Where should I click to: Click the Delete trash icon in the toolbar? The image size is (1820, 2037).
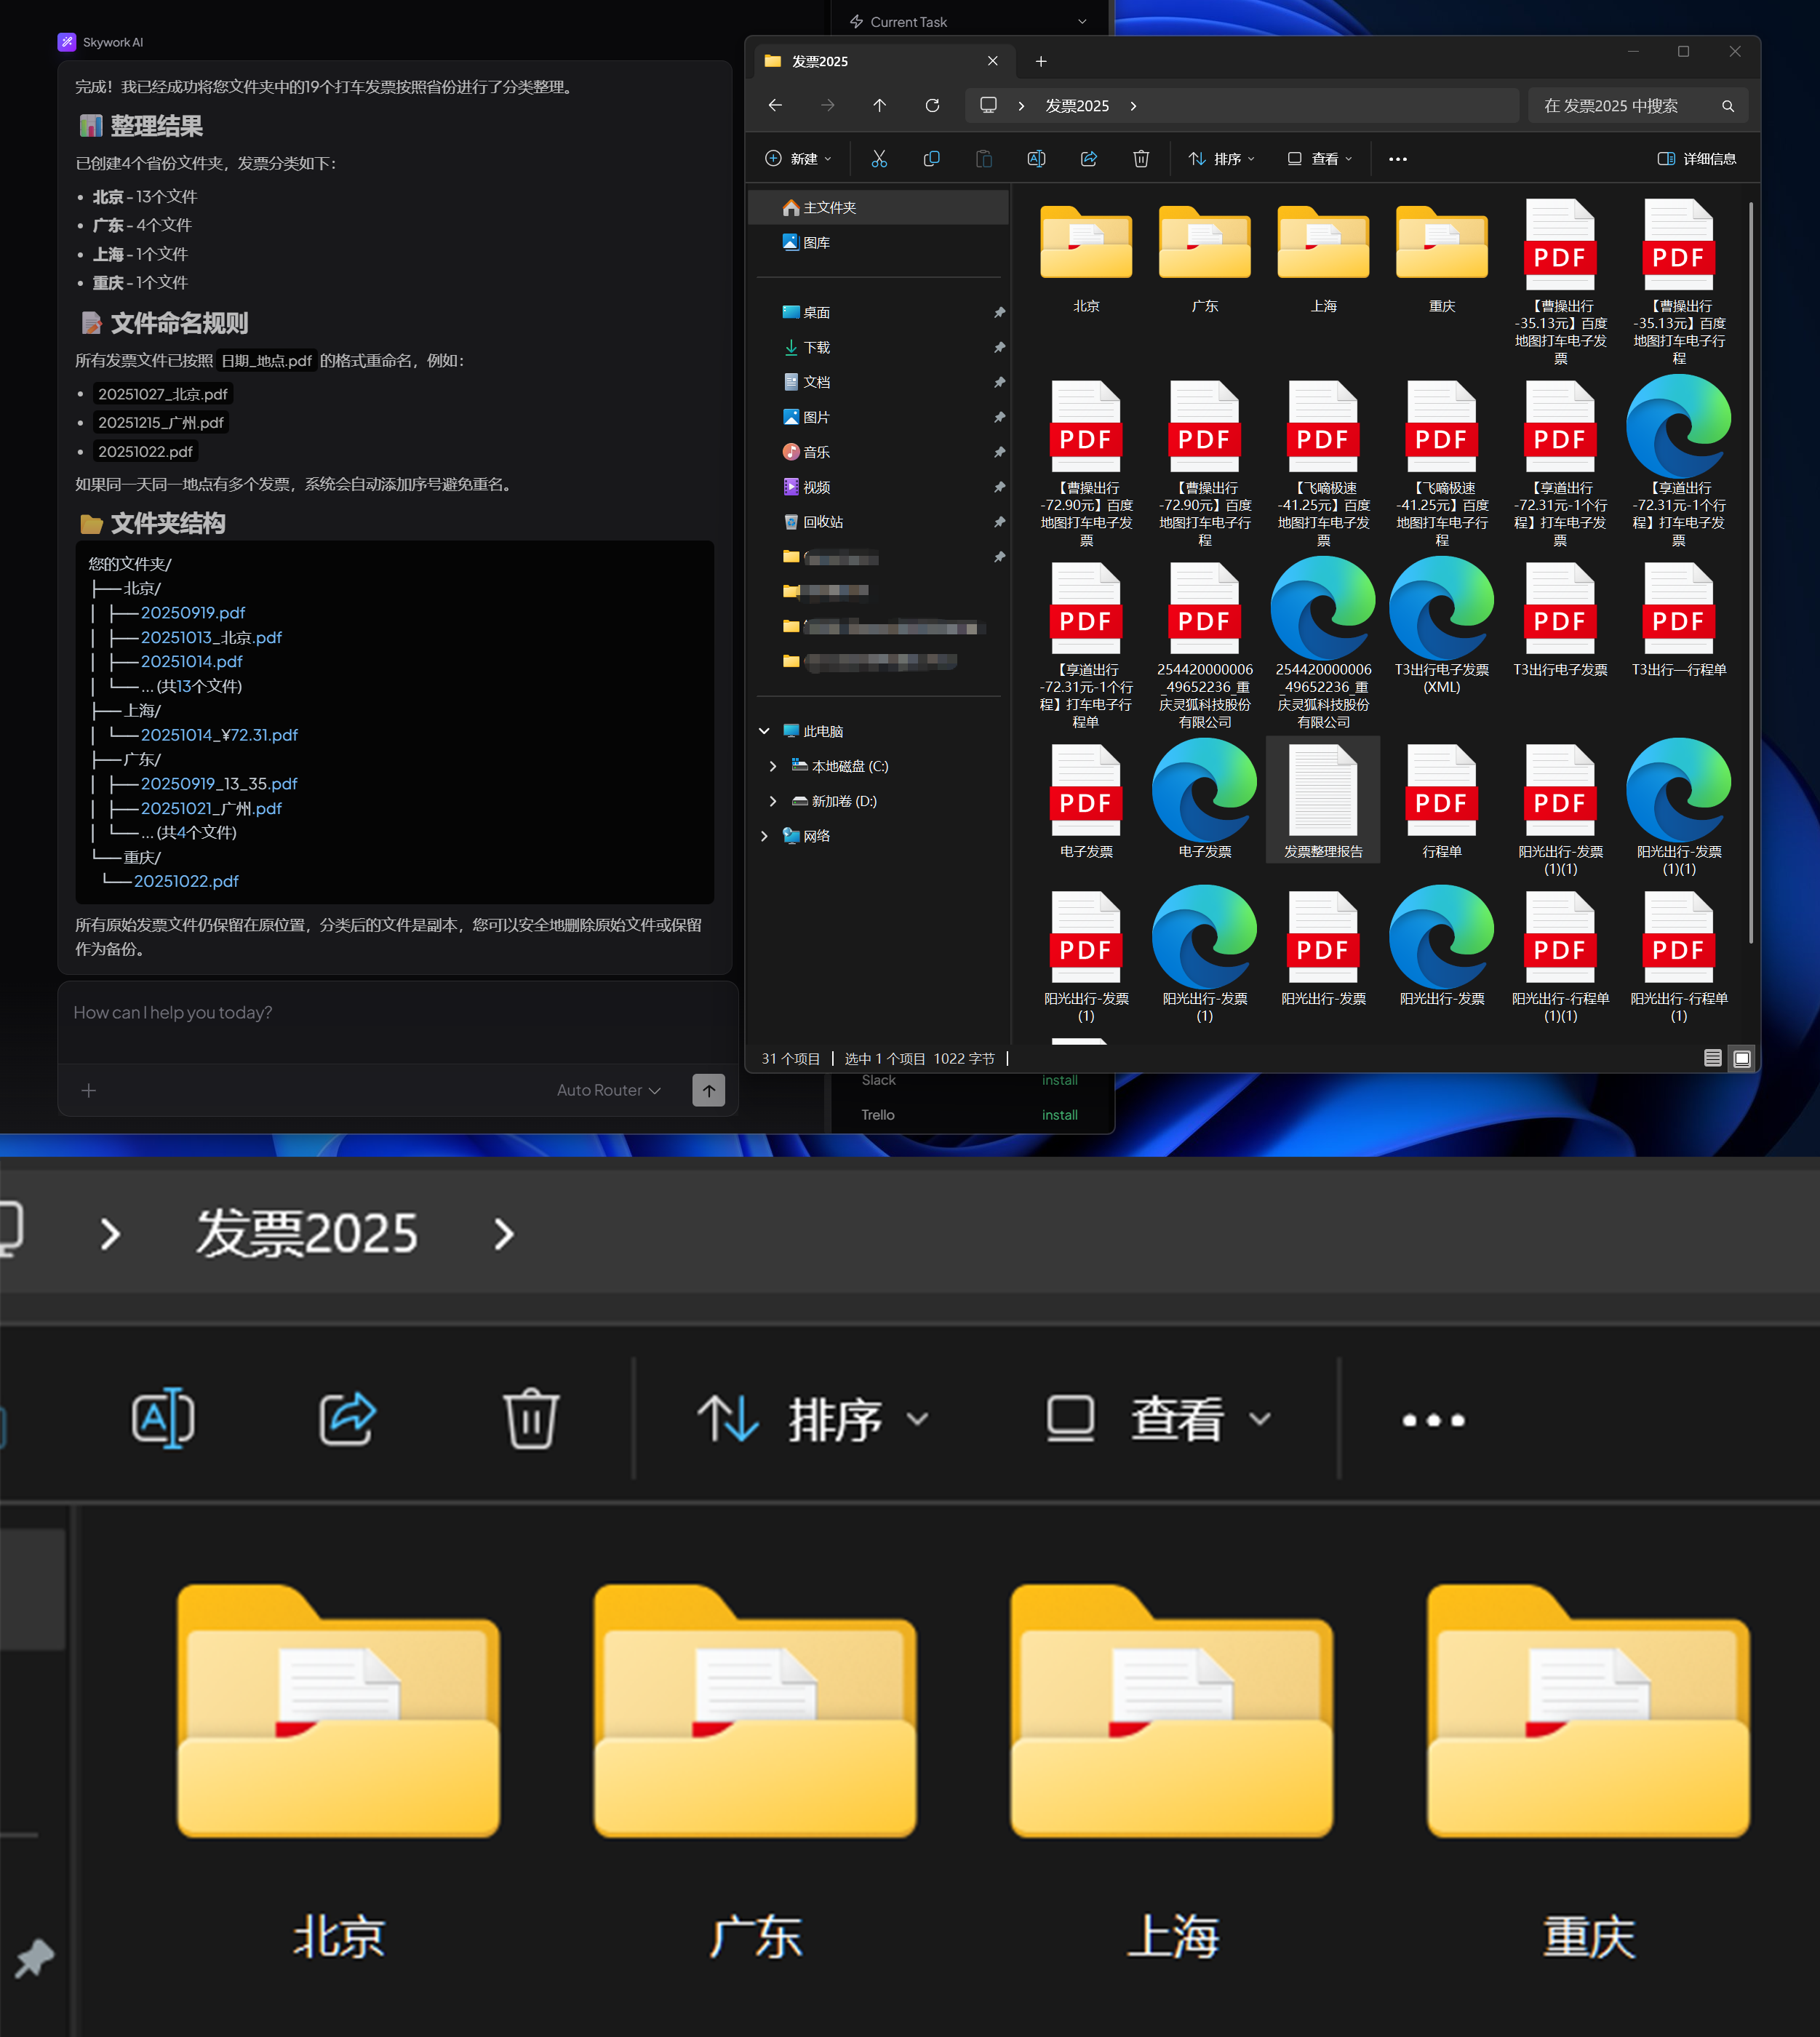pos(1141,158)
